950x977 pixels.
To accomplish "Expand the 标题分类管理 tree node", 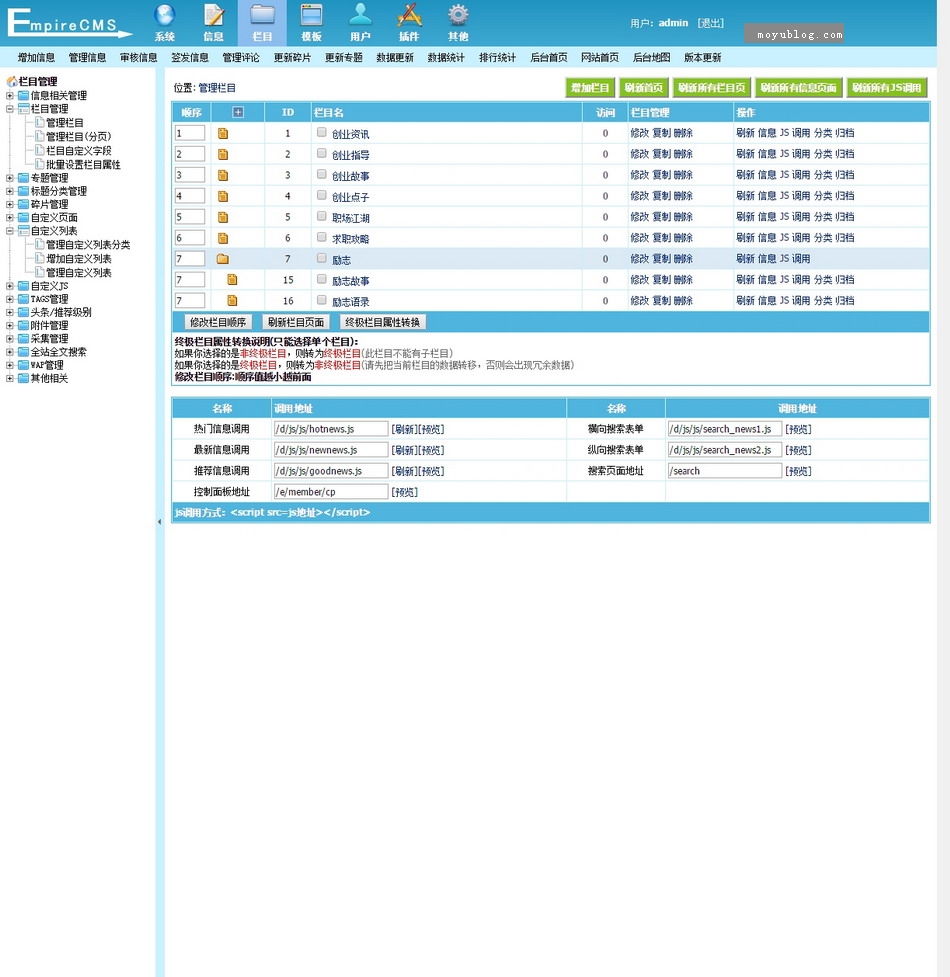I will pos(10,191).
